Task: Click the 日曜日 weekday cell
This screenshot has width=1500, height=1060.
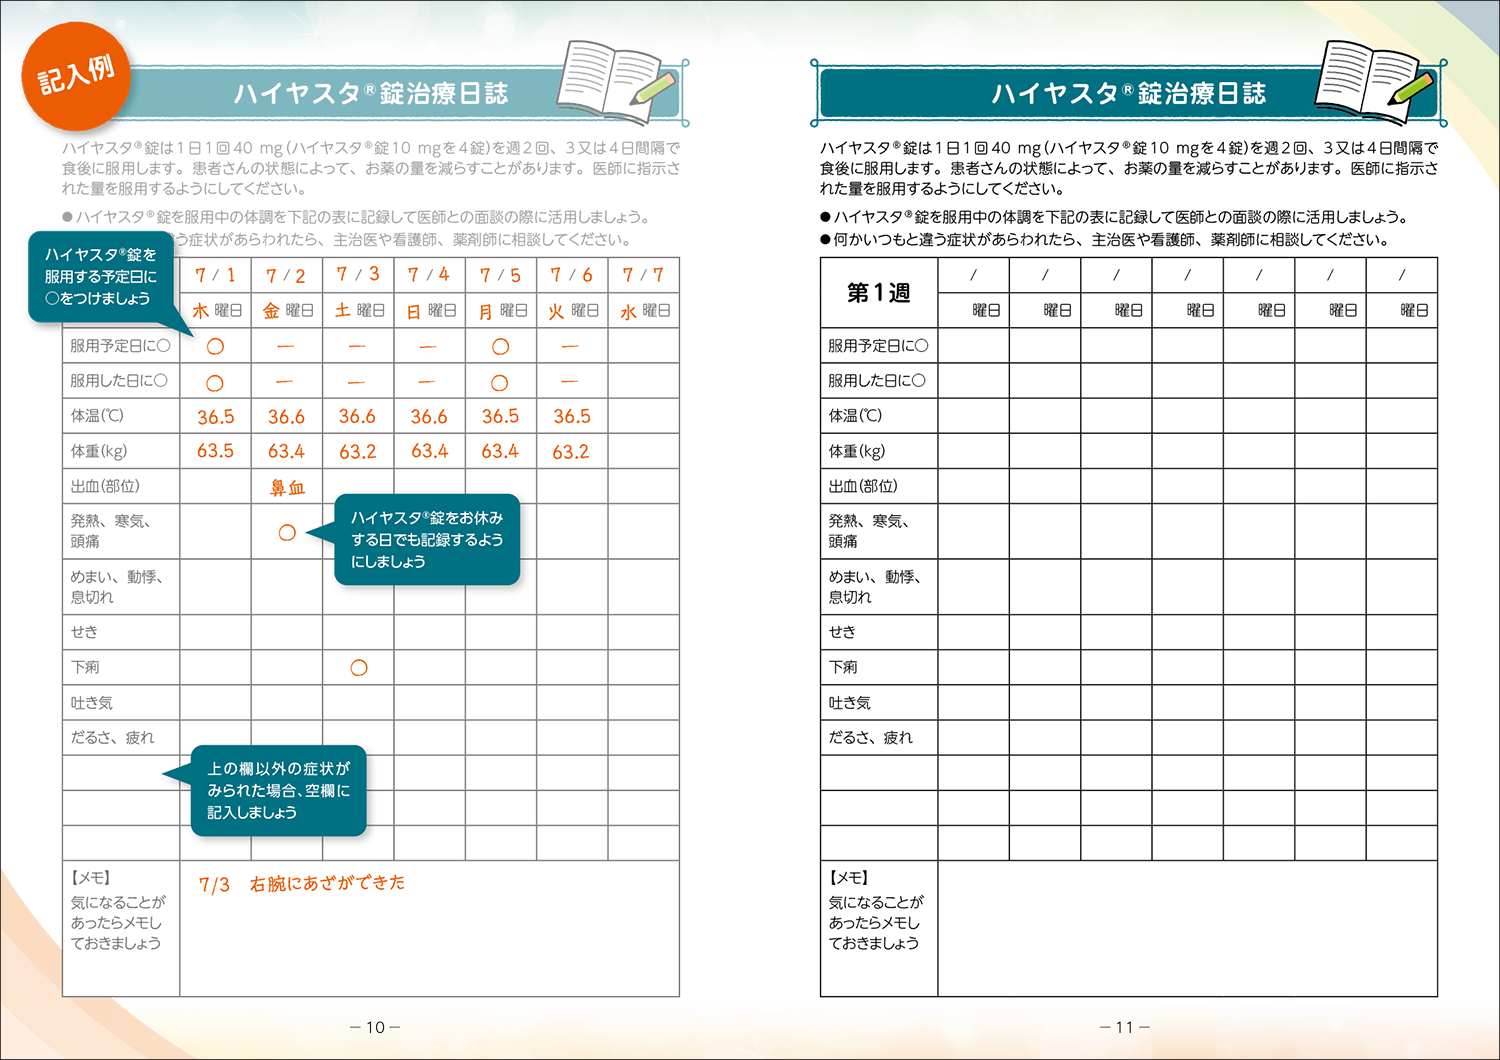Action: coord(429,311)
